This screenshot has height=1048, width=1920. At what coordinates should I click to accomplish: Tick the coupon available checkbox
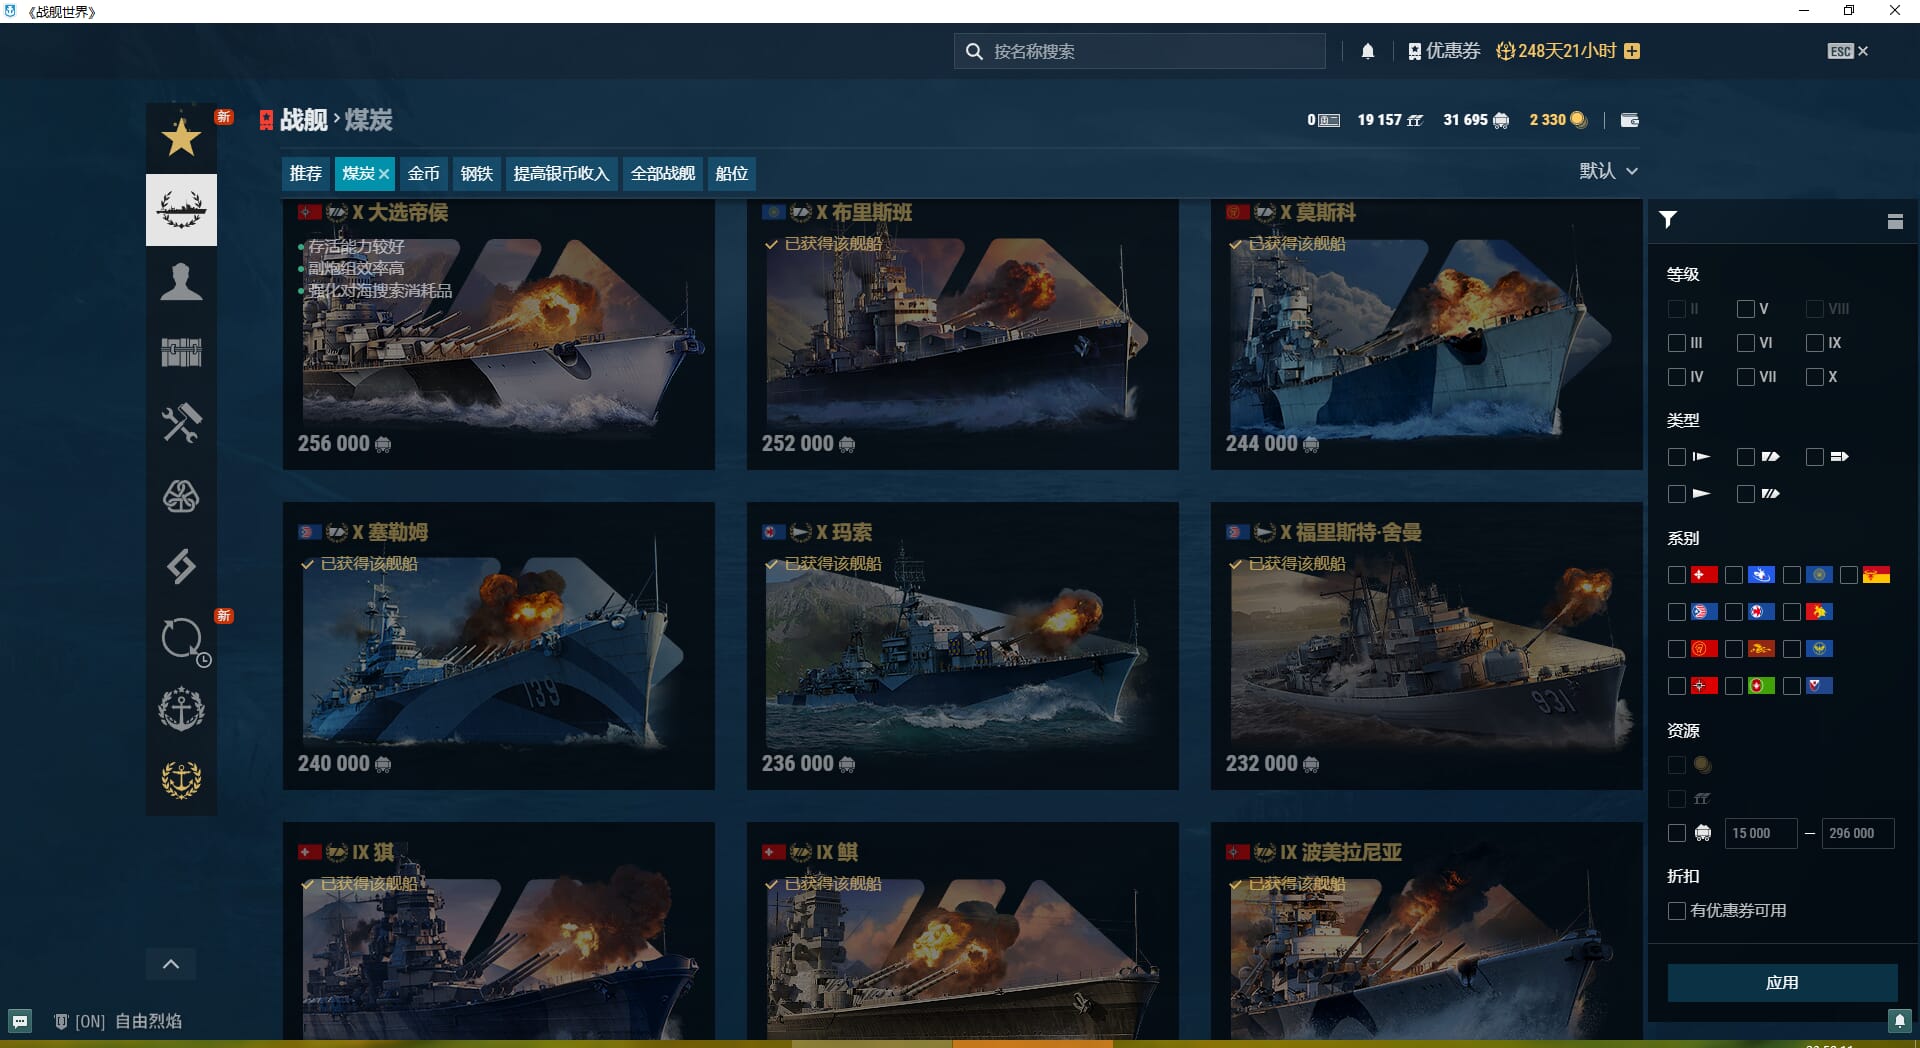pos(1677,911)
